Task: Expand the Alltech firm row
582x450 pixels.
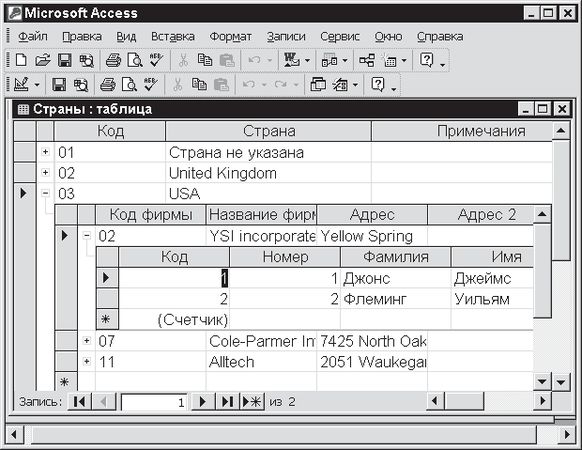Action: (86, 361)
